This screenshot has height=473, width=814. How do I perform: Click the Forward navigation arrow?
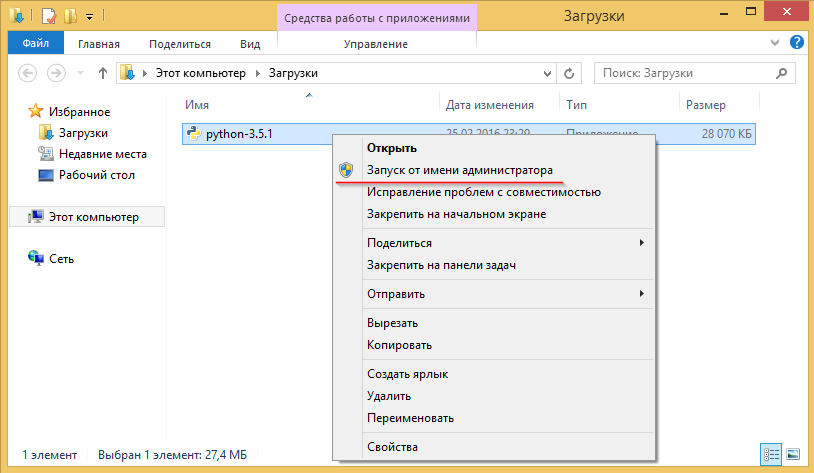(x=56, y=73)
